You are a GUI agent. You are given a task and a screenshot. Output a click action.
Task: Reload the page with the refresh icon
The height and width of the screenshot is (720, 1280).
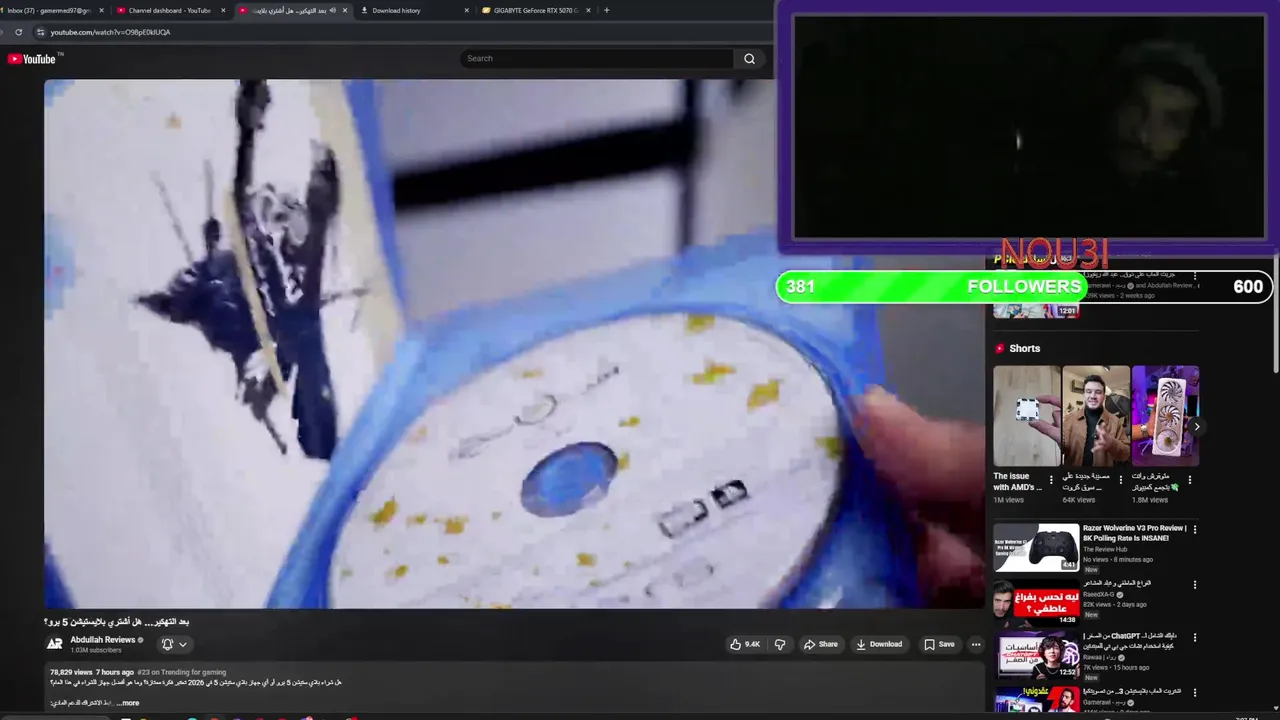(x=18, y=32)
